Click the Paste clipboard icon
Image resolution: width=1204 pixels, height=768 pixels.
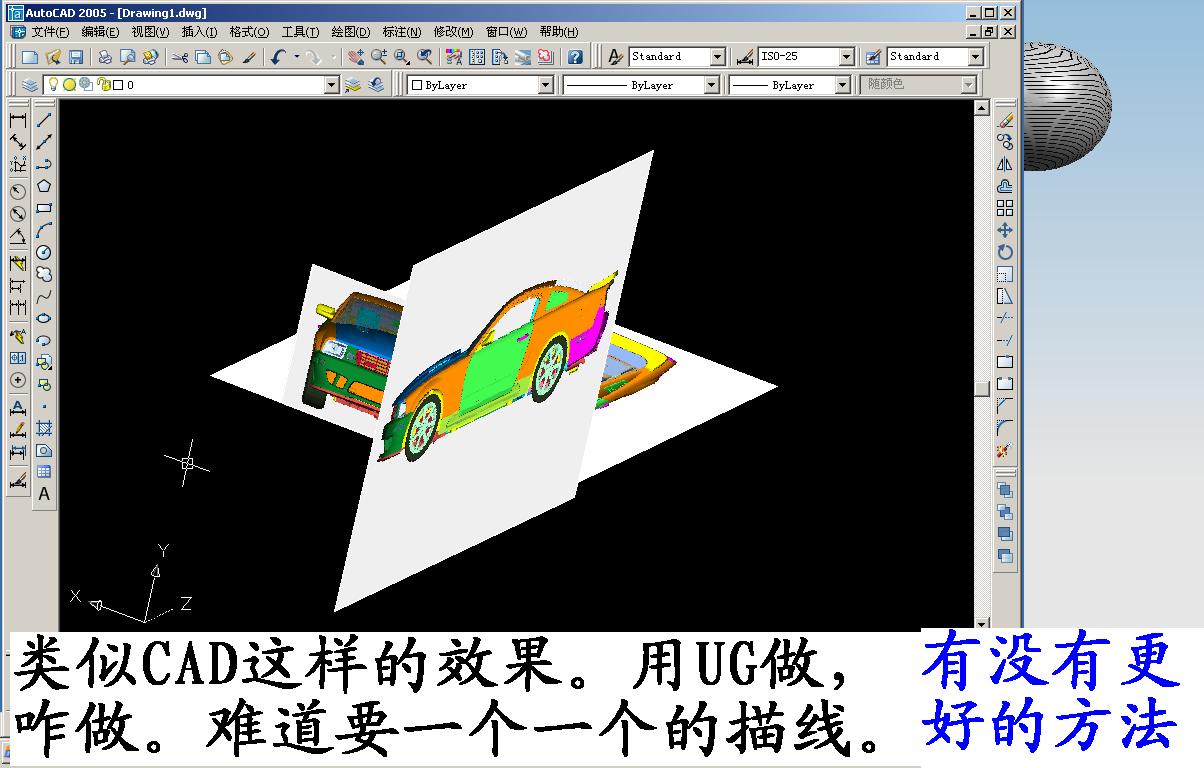coord(225,57)
